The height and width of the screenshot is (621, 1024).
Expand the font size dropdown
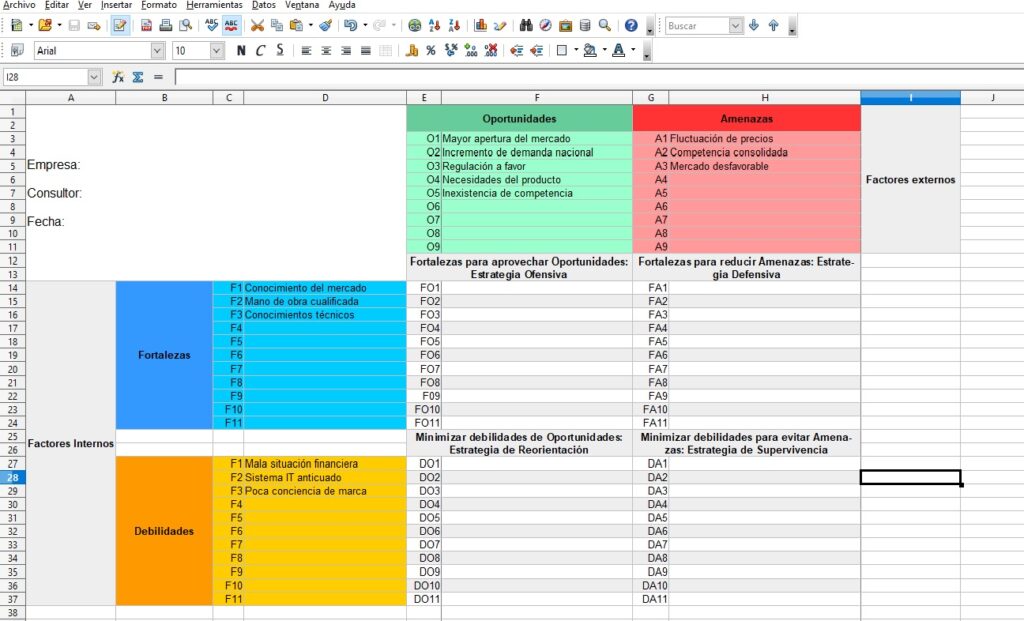tap(217, 50)
